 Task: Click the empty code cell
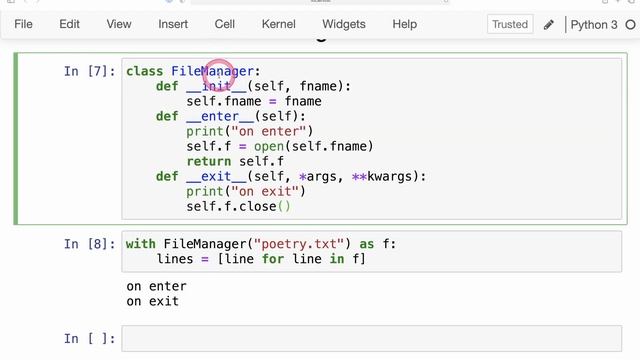click(x=372, y=338)
